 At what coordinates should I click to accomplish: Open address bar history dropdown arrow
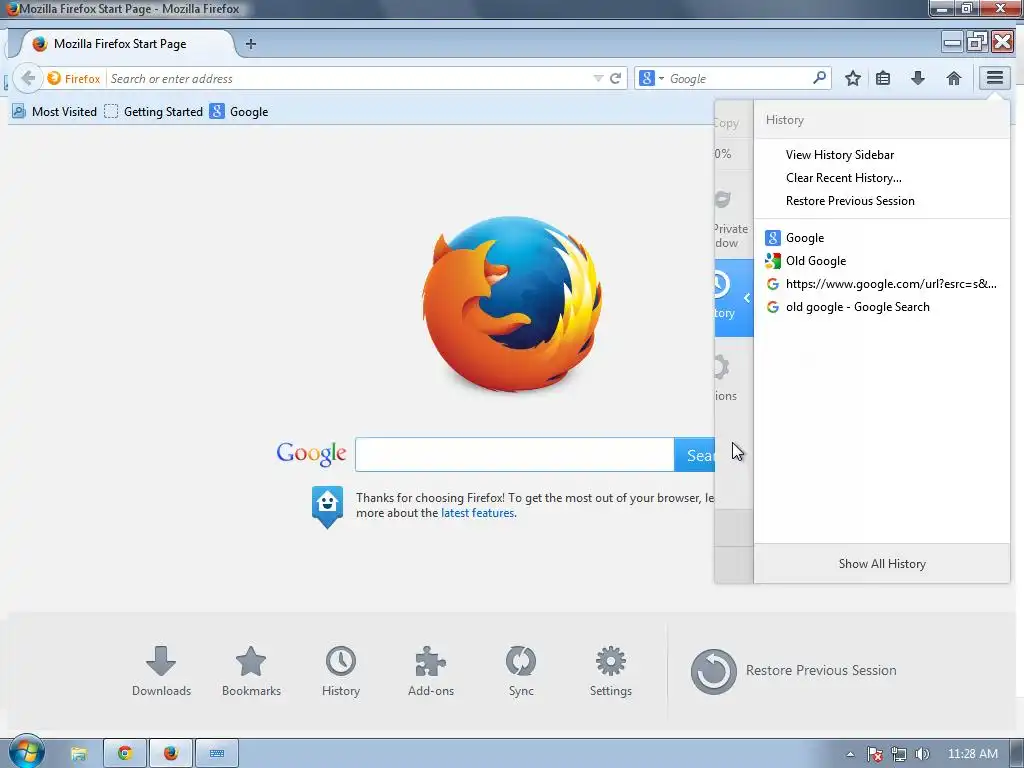598,78
